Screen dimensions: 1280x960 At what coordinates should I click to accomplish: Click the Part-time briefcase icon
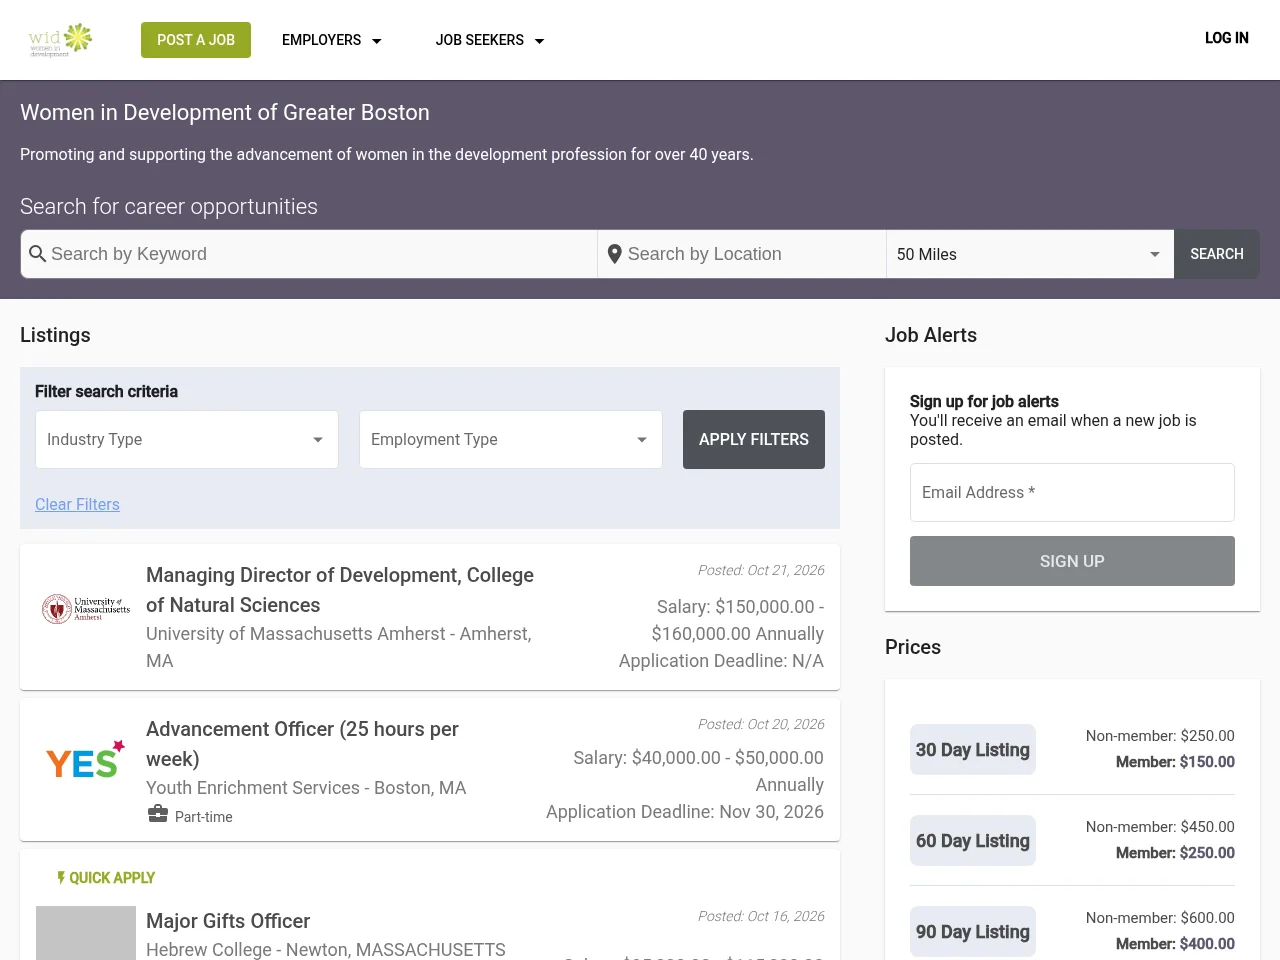[x=158, y=814]
